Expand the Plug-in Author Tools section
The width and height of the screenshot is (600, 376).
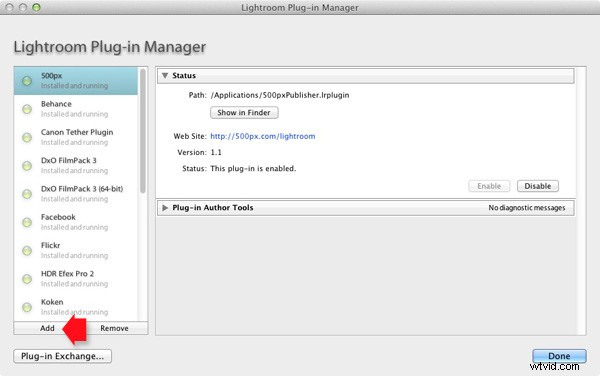[x=165, y=208]
